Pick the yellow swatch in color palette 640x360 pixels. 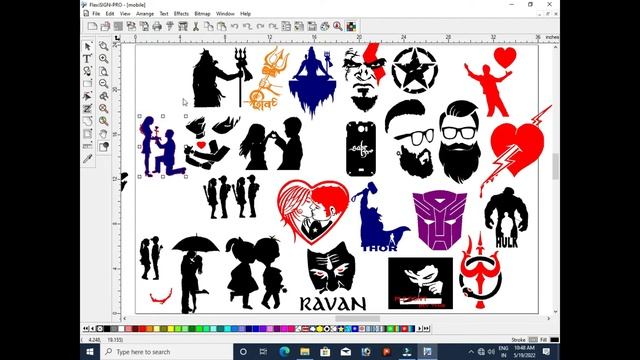coord(171,329)
